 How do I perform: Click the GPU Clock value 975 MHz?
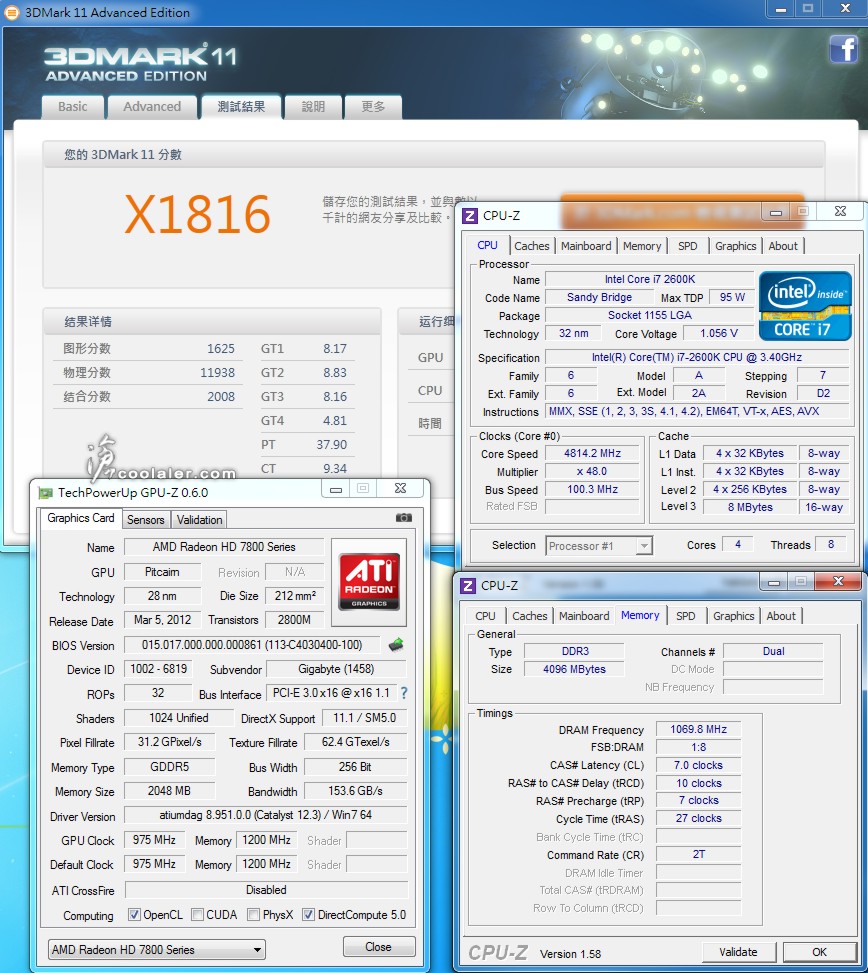tap(154, 840)
